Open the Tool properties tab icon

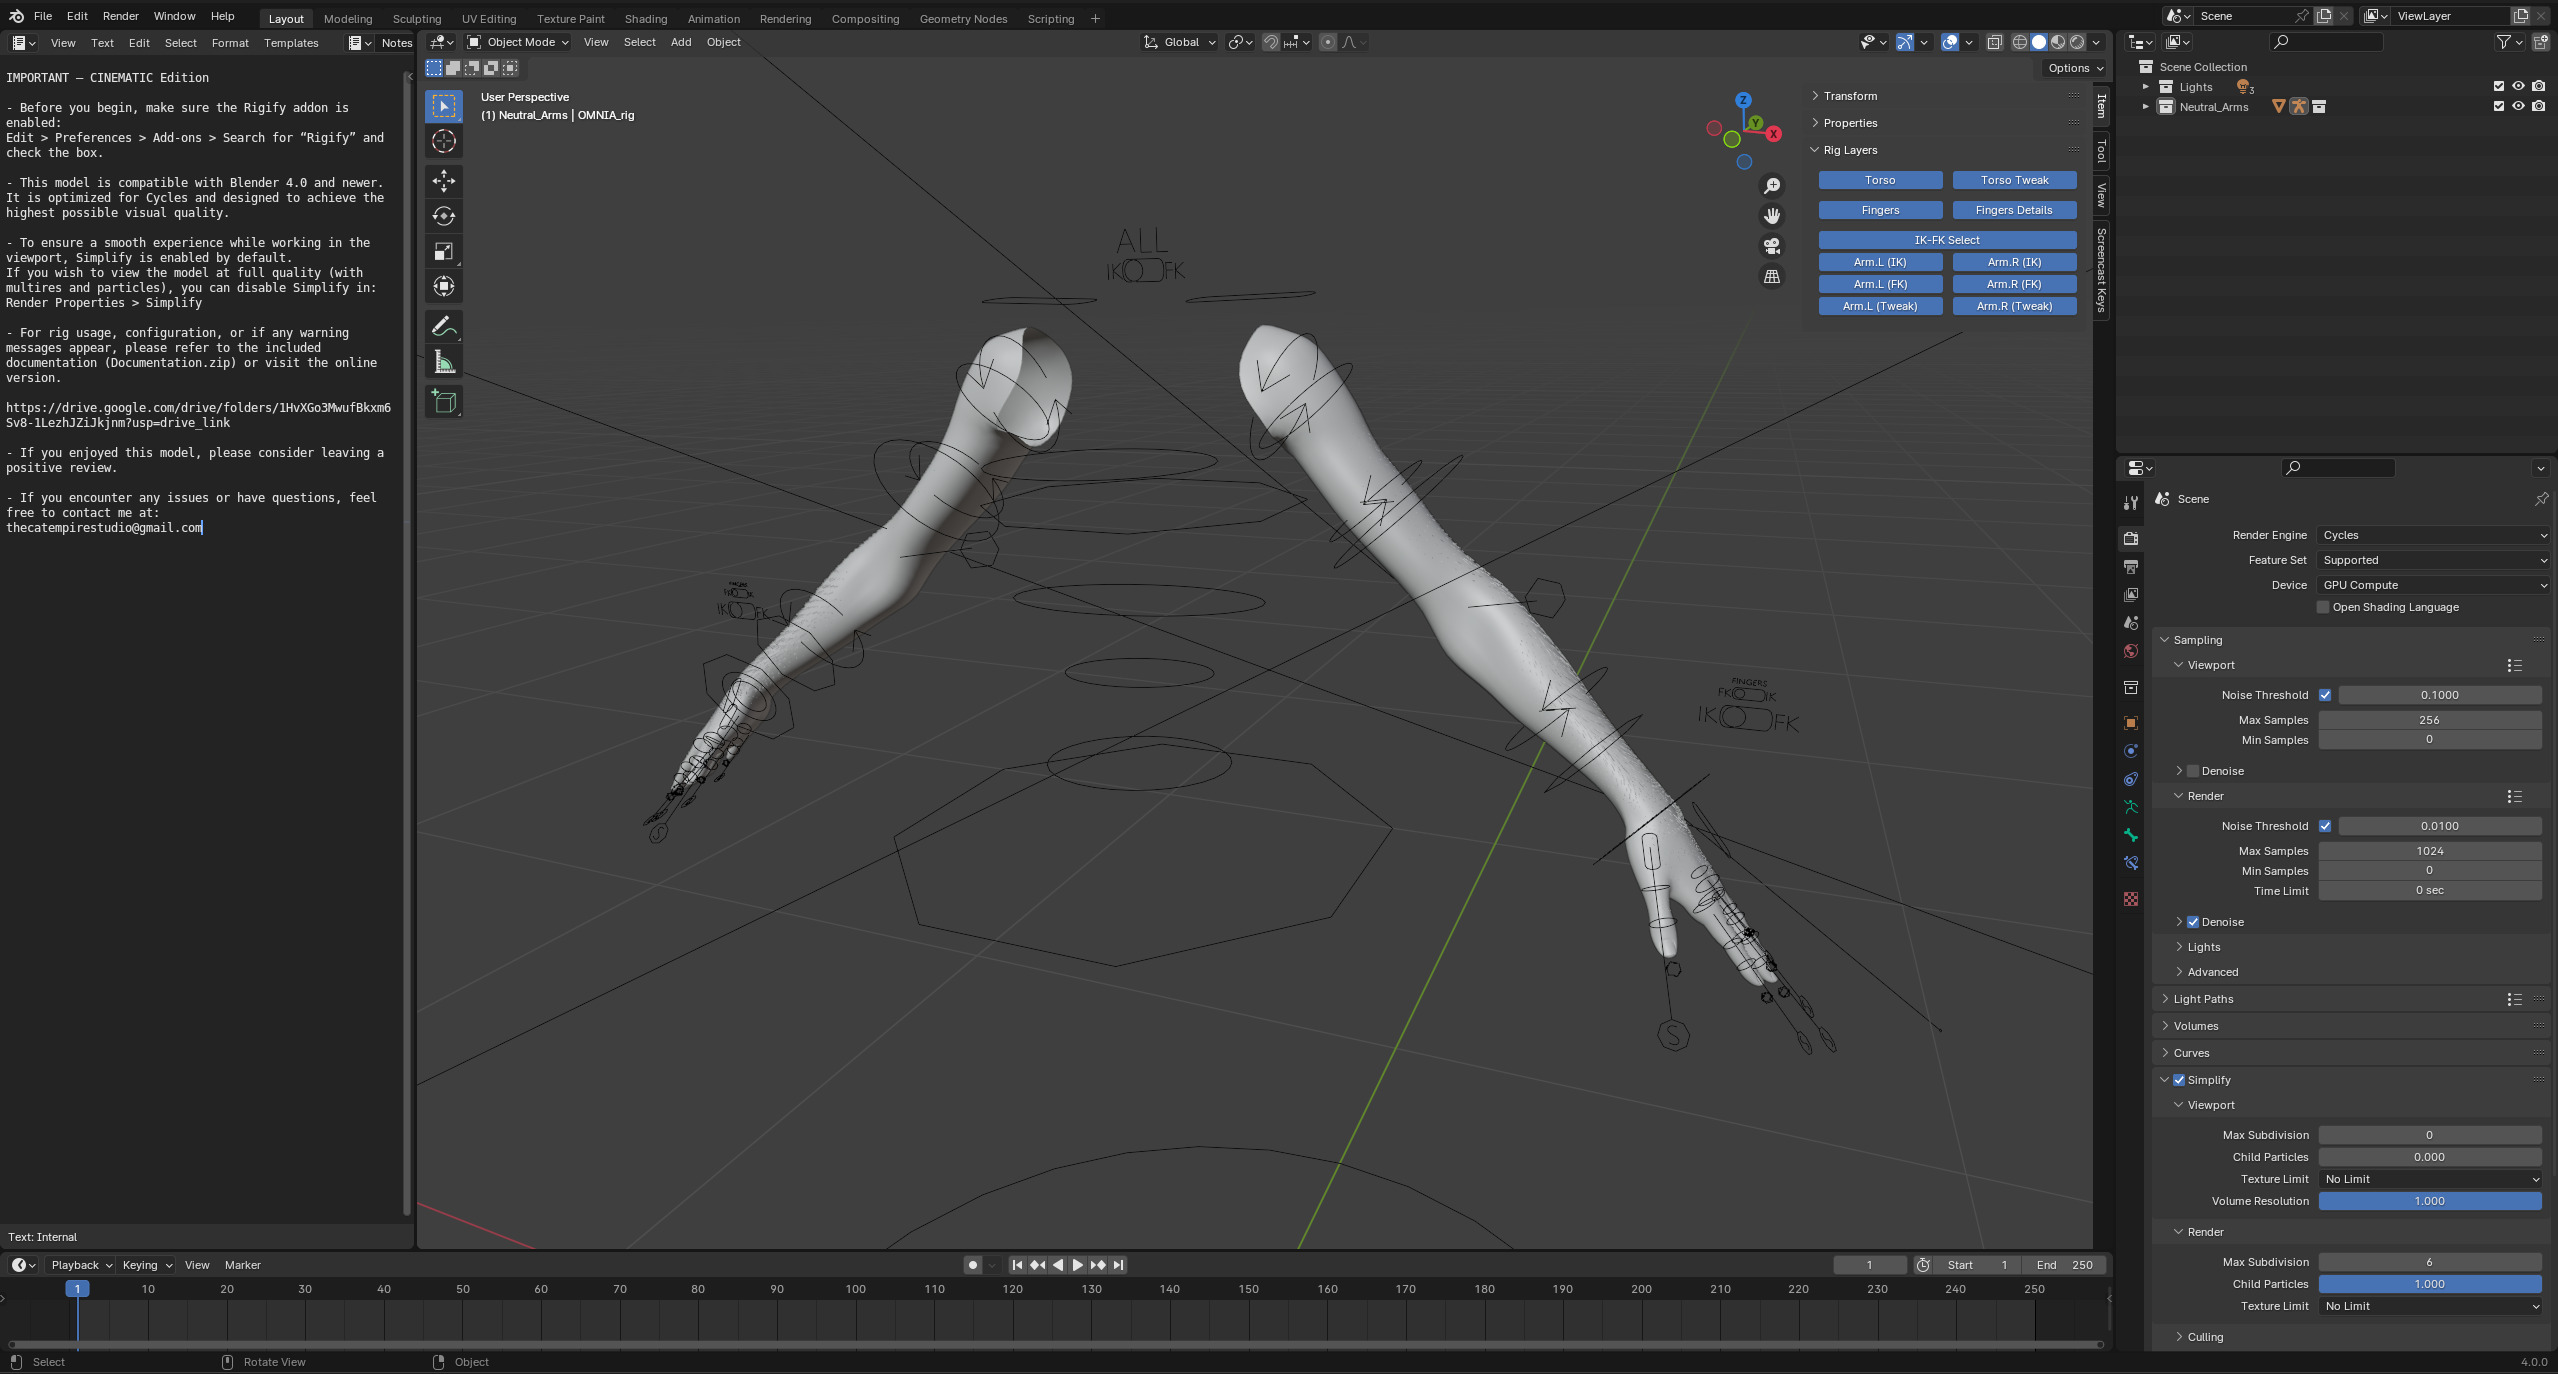tap(2131, 502)
